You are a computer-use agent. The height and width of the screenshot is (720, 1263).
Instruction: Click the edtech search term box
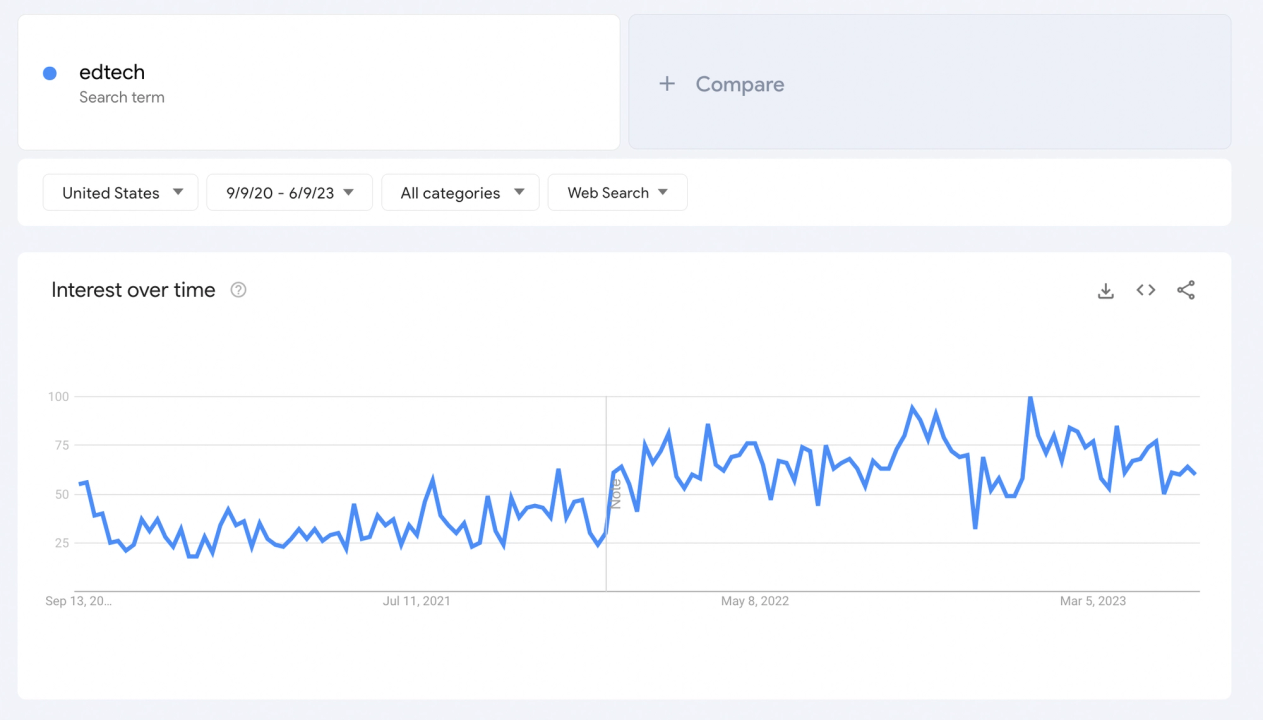tap(319, 83)
